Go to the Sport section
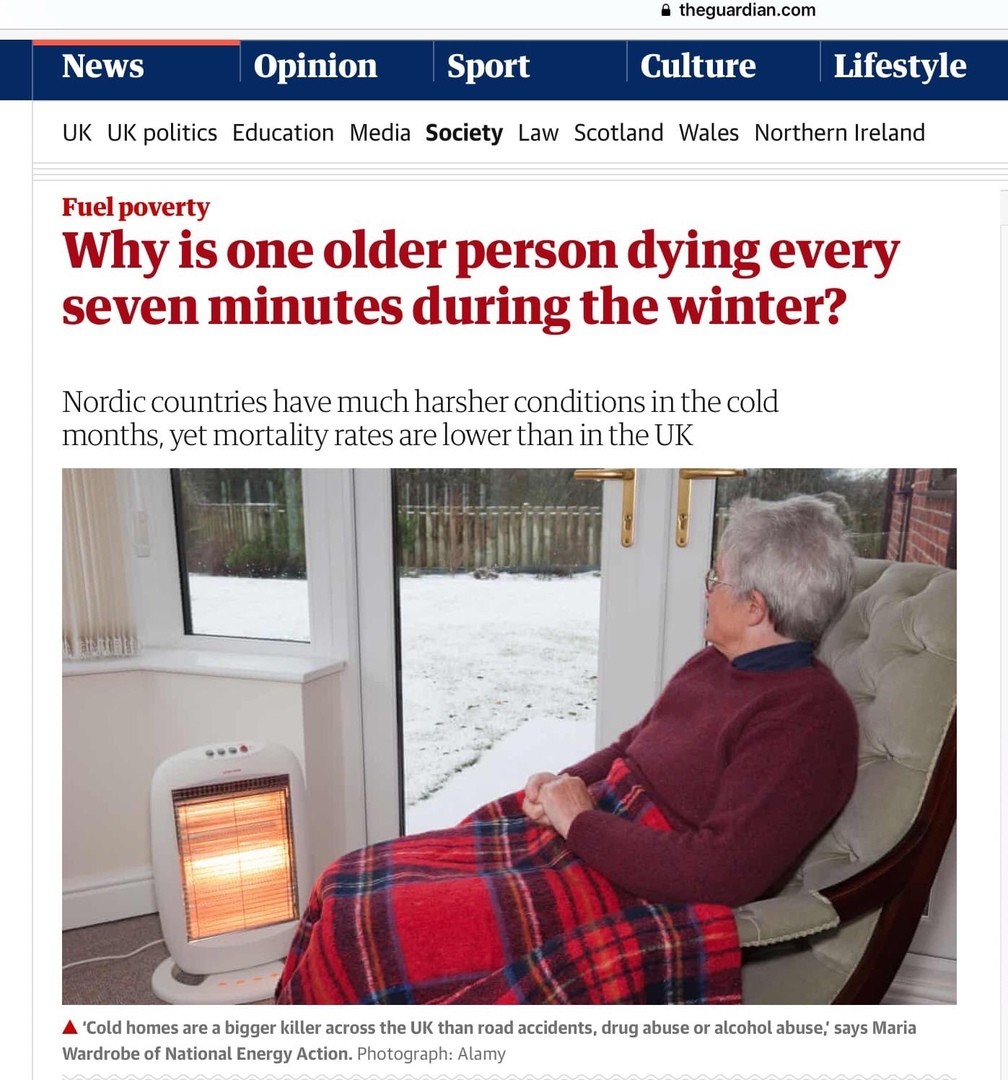 pyautogui.click(x=488, y=67)
